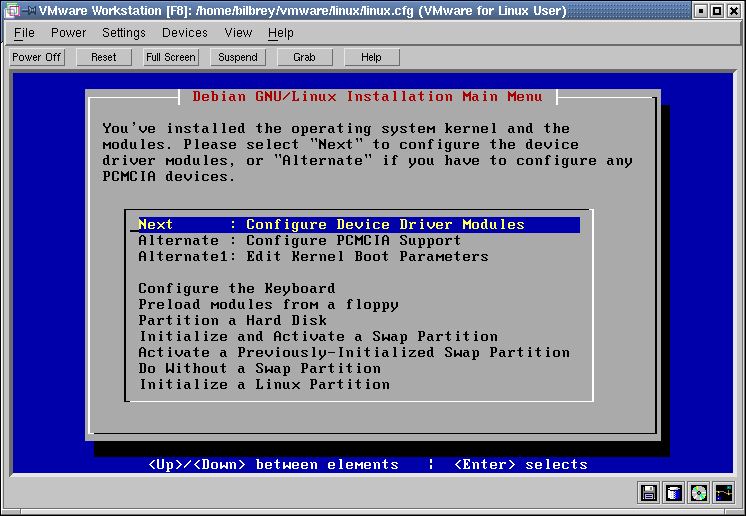
Task: Open the Devices menu
Action: [x=185, y=33]
